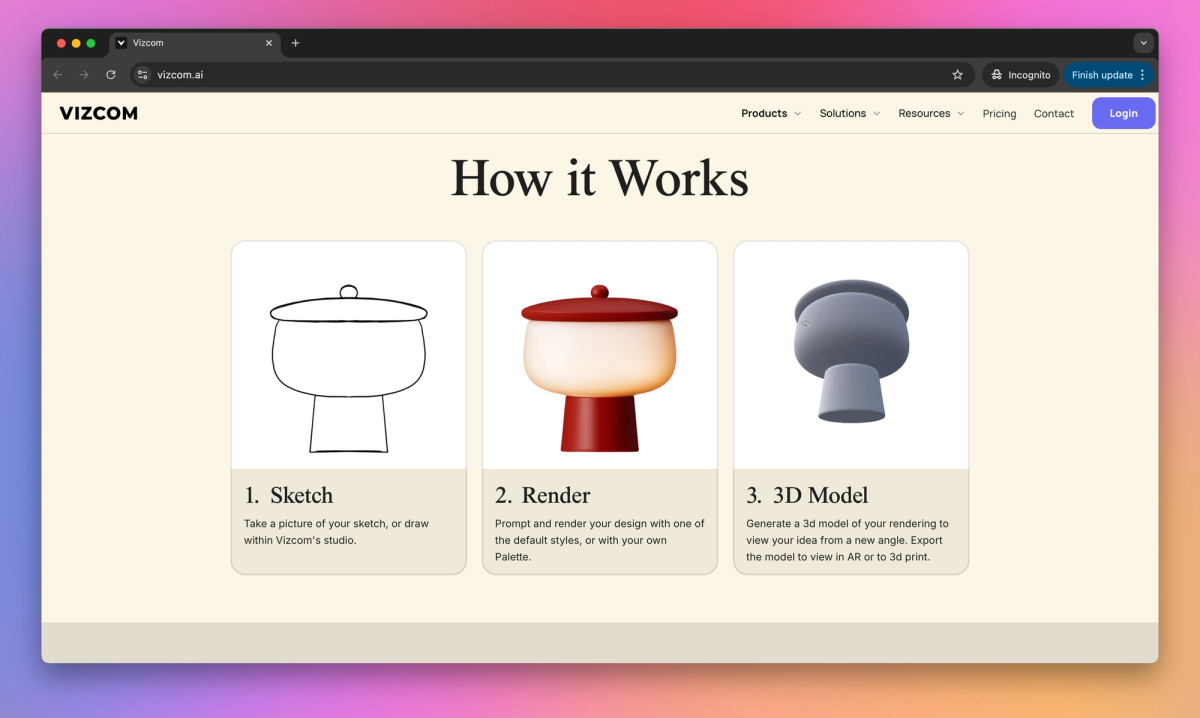Viewport: 1200px width, 718px height.
Task: Open the tab search dropdown arrow
Action: pos(1143,43)
